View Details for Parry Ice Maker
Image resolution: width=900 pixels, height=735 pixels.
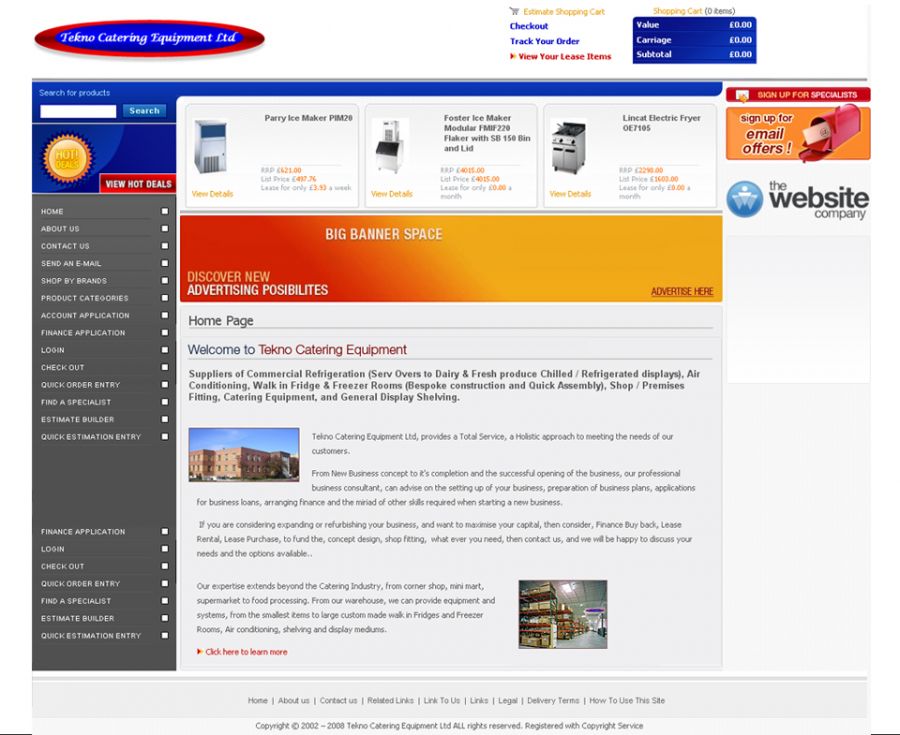[x=212, y=194]
